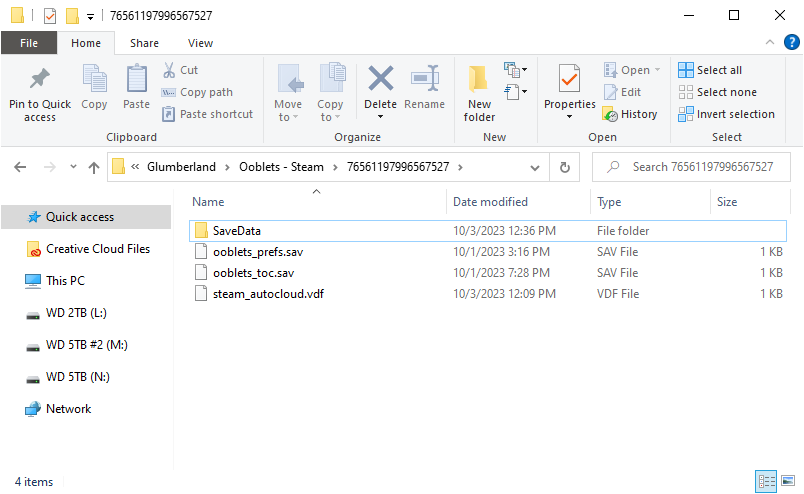Screen dimensions: 804x494
Task: Open Quick access in the sidebar
Action: pos(86,217)
